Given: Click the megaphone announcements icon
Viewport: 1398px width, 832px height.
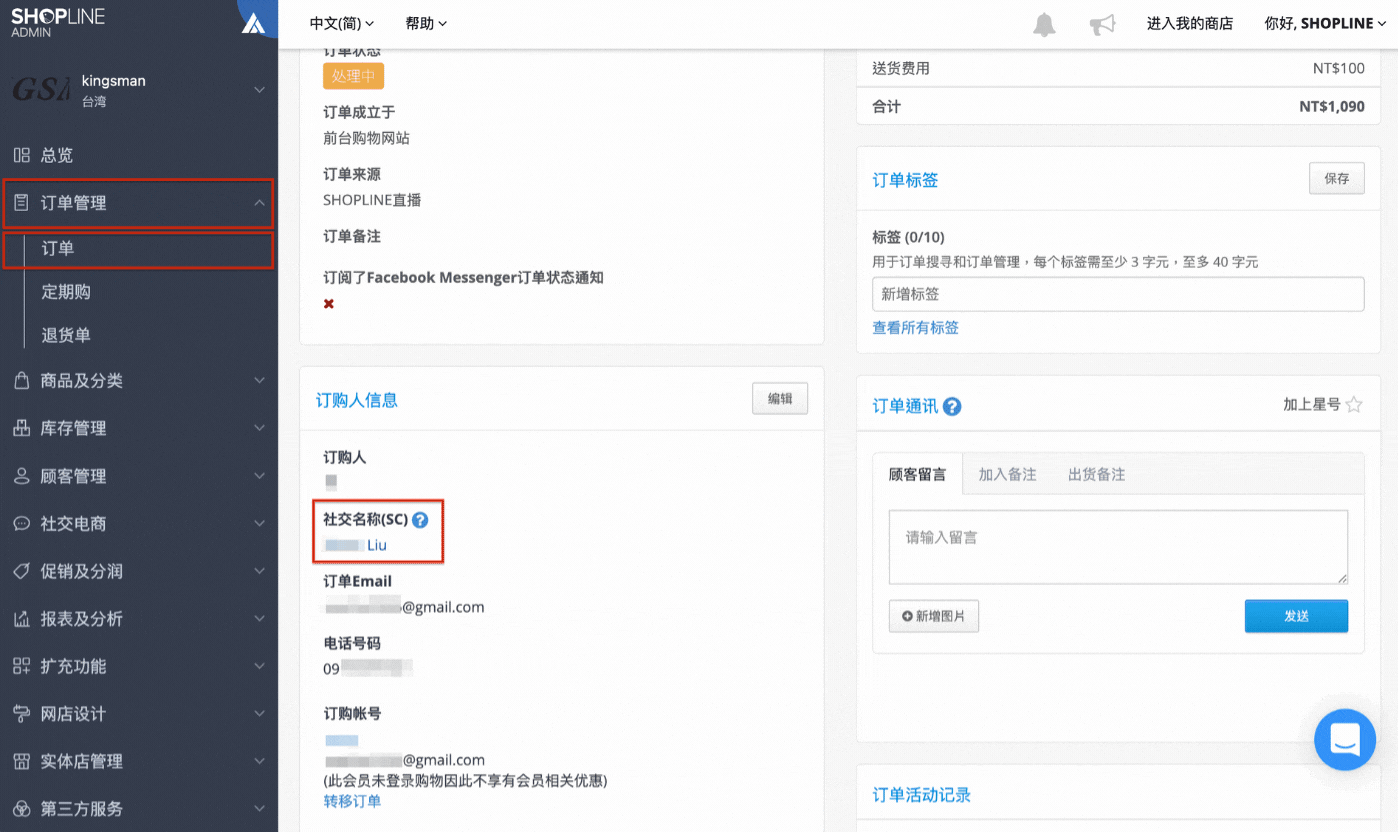Looking at the screenshot, I should click(1102, 24).
